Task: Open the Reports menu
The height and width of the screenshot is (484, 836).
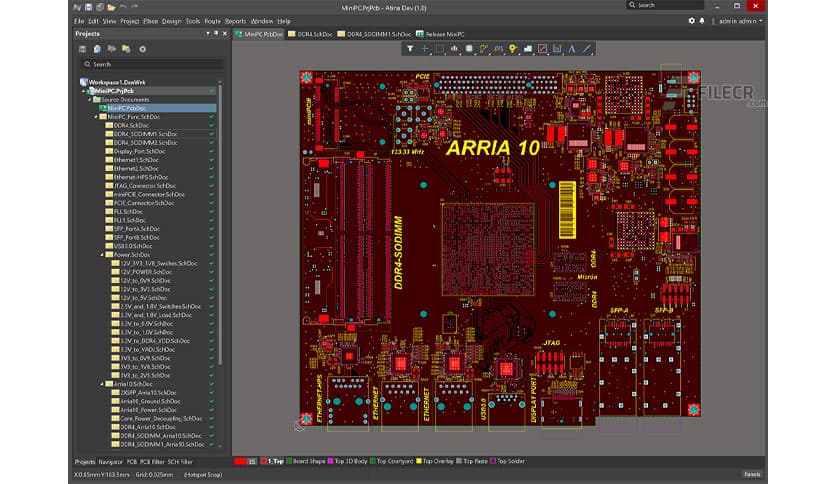Action: [x=235, y=21]
